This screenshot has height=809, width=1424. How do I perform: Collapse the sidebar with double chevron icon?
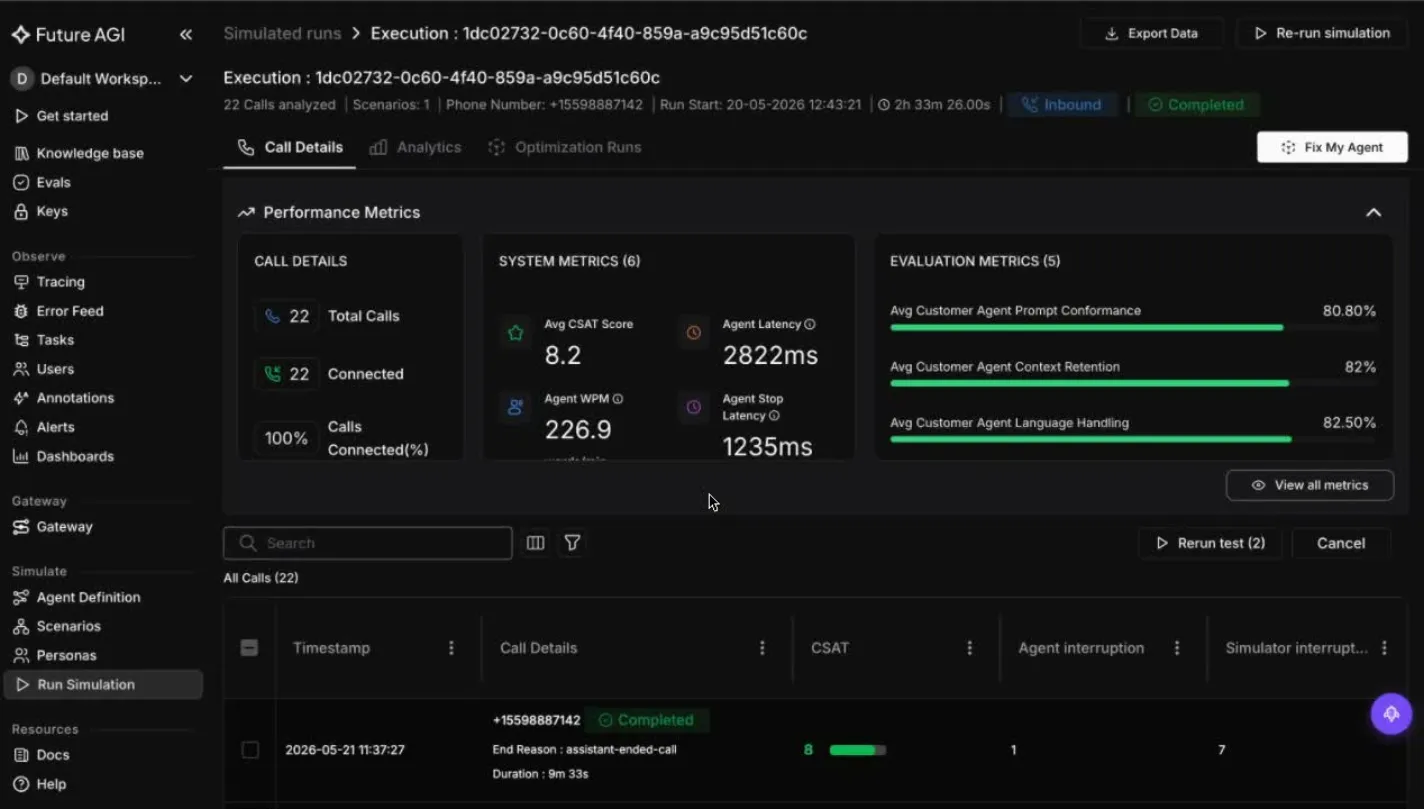[x=186, y=35]
